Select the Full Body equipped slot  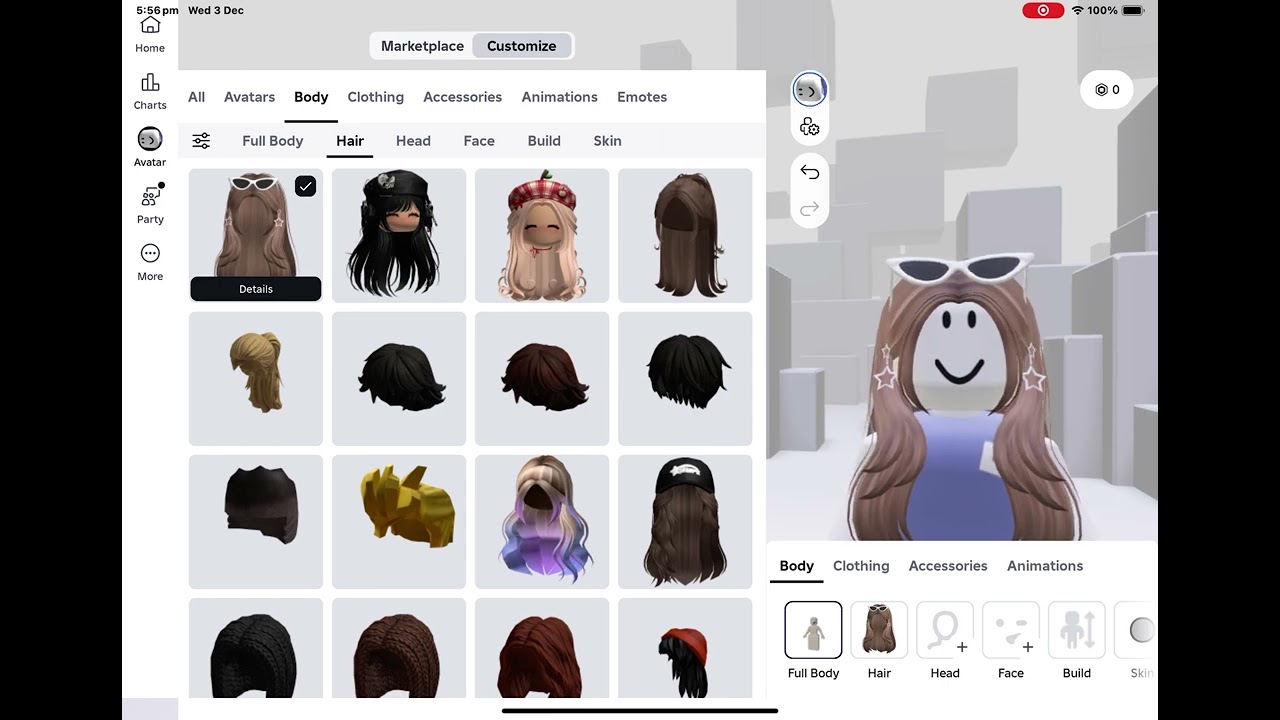pyautogui.click(x=813, y=631)
